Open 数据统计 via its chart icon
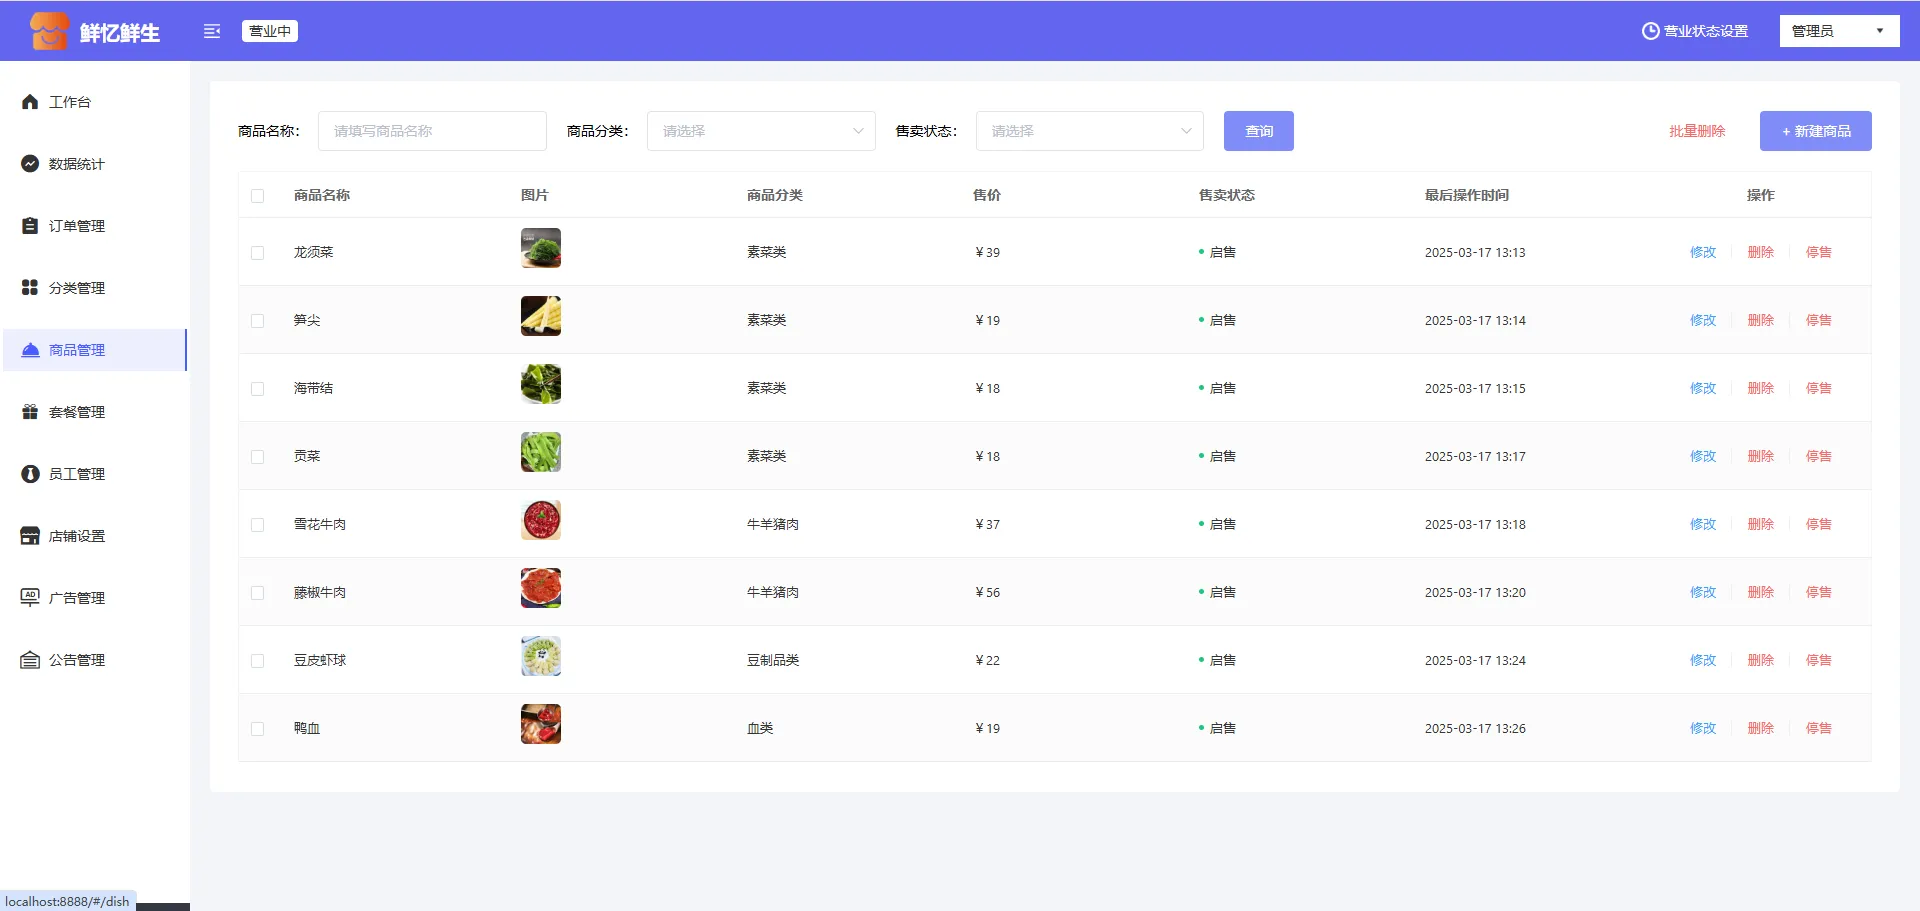This screenshot has height=911, width=1920. (x=30, y=164)
